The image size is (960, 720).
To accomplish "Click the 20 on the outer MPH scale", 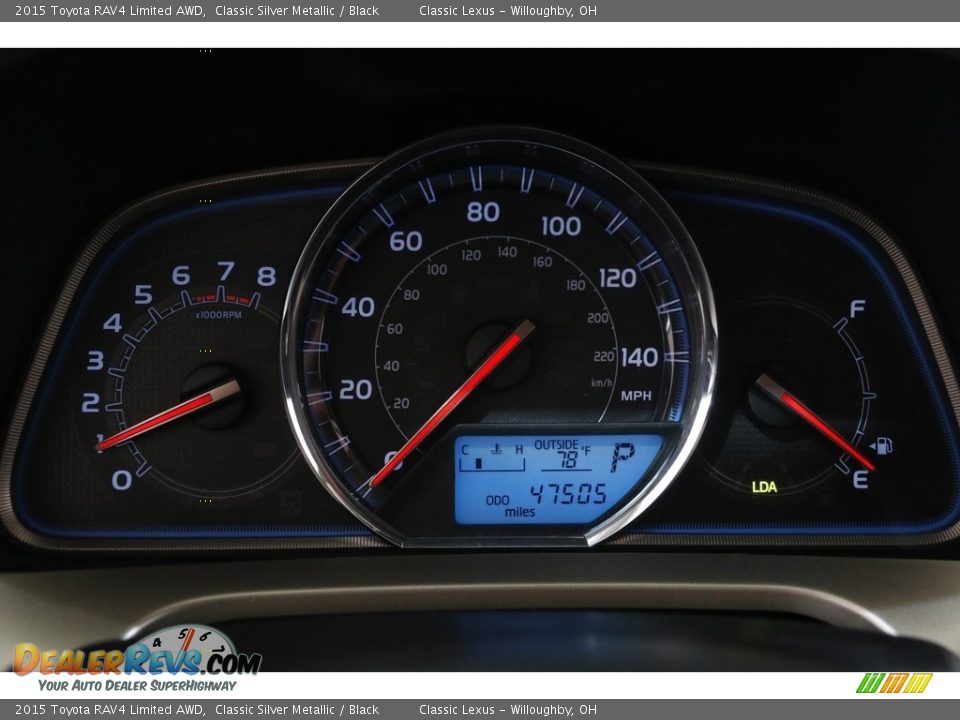I will pos(356,389).
